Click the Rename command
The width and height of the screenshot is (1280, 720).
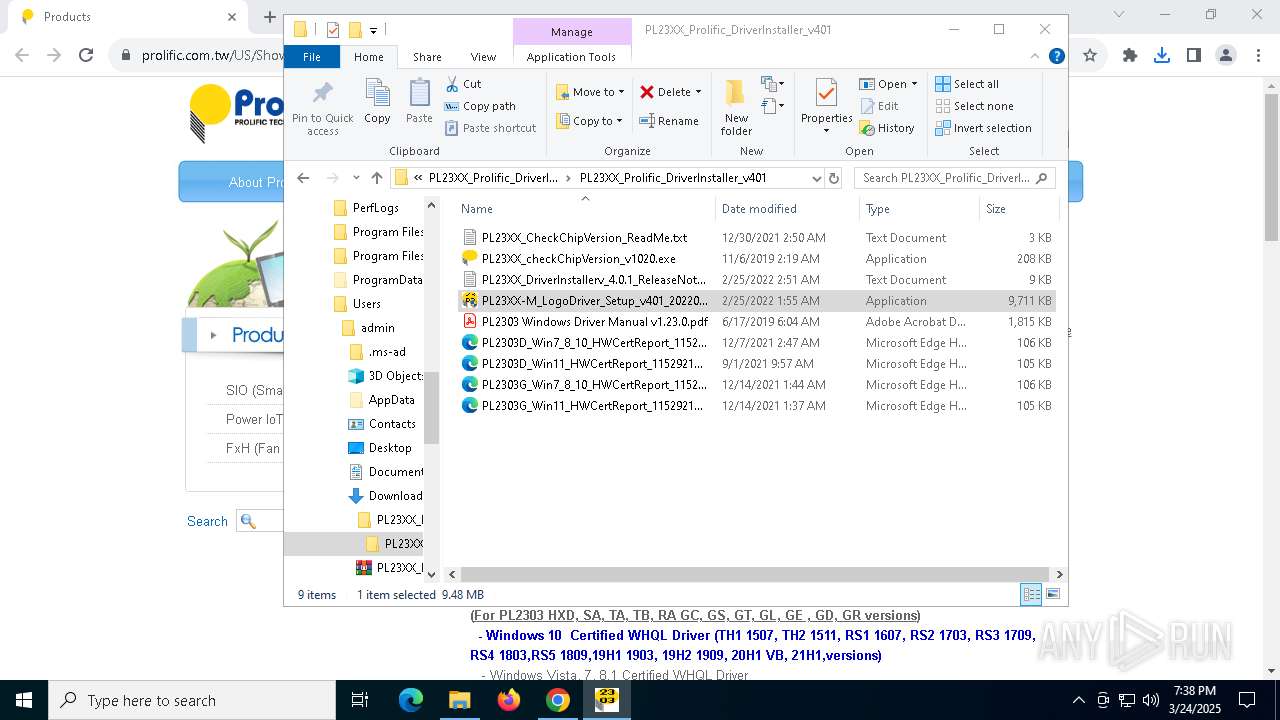669,121
